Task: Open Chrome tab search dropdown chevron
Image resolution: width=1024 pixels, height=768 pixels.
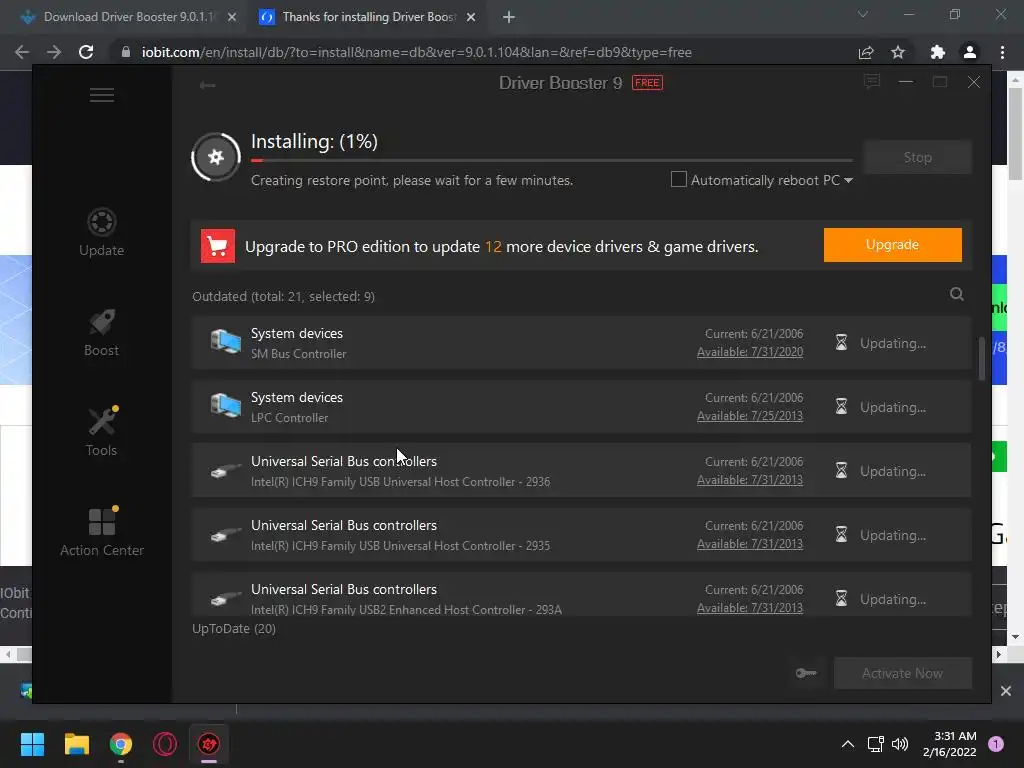Action: pos(863,14)
